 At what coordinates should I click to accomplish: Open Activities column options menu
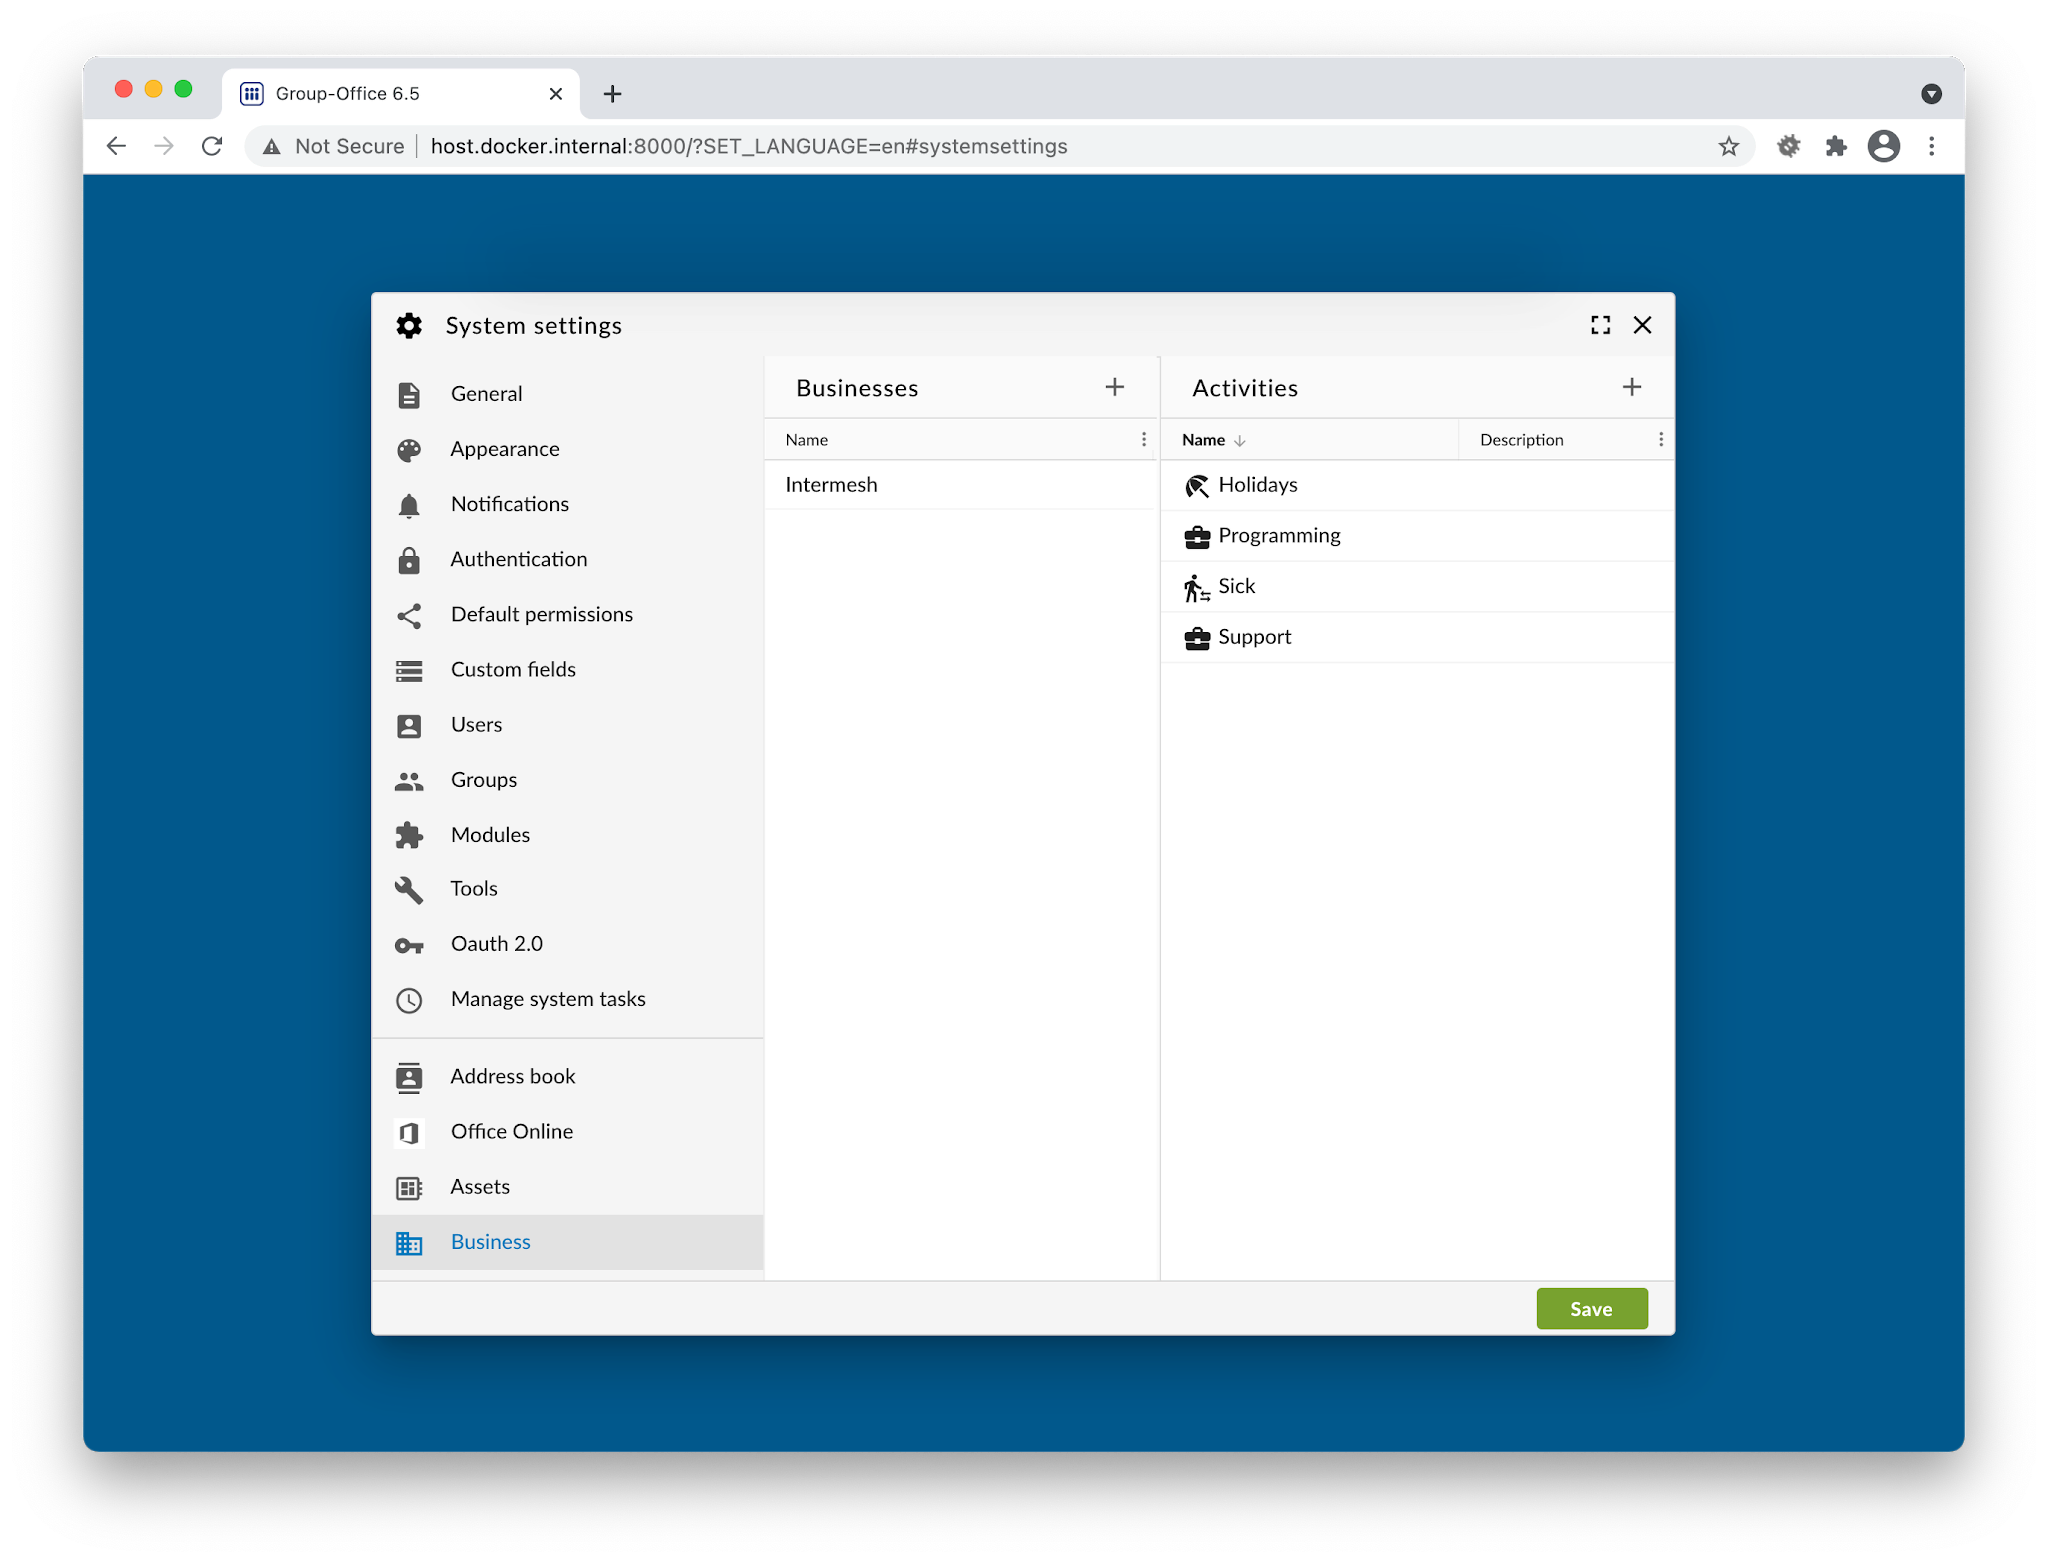pos(1660,440)
